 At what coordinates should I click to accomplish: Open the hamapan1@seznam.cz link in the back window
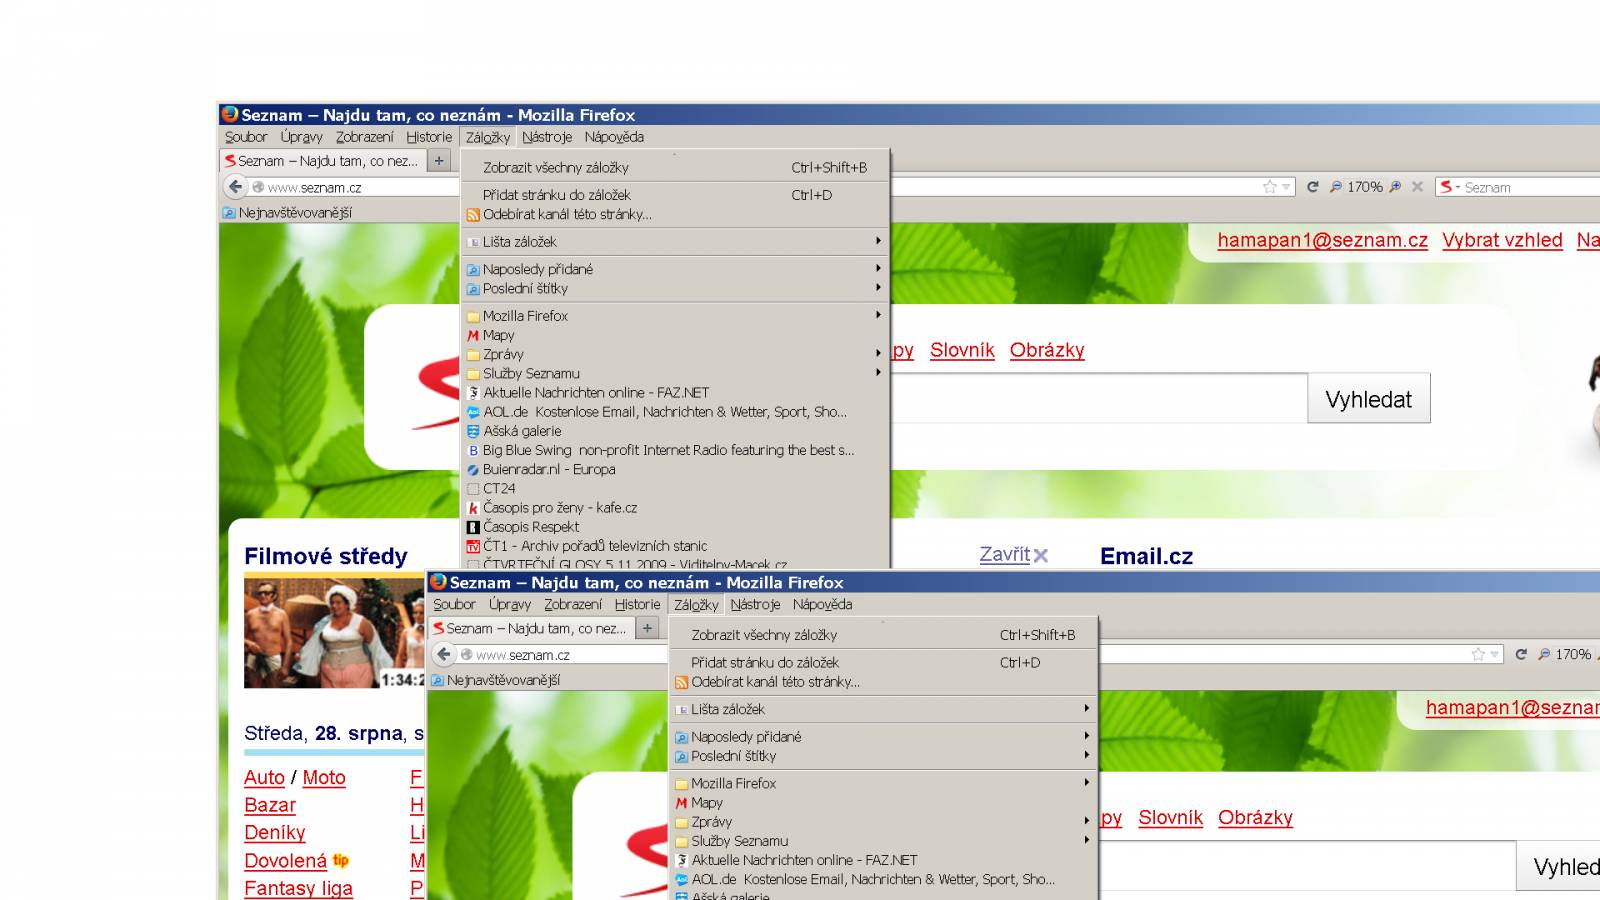[x=1322, y=240]
